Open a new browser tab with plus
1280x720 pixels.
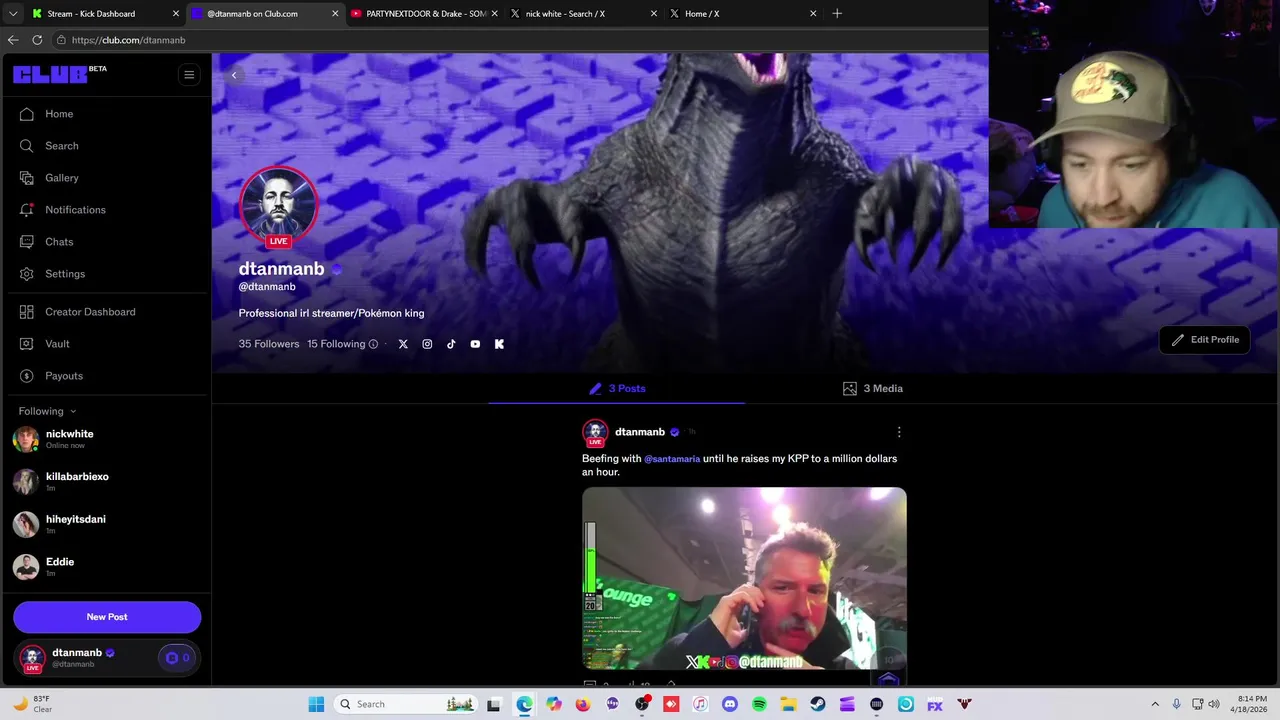pyautogui.click(x=837, y=14)
